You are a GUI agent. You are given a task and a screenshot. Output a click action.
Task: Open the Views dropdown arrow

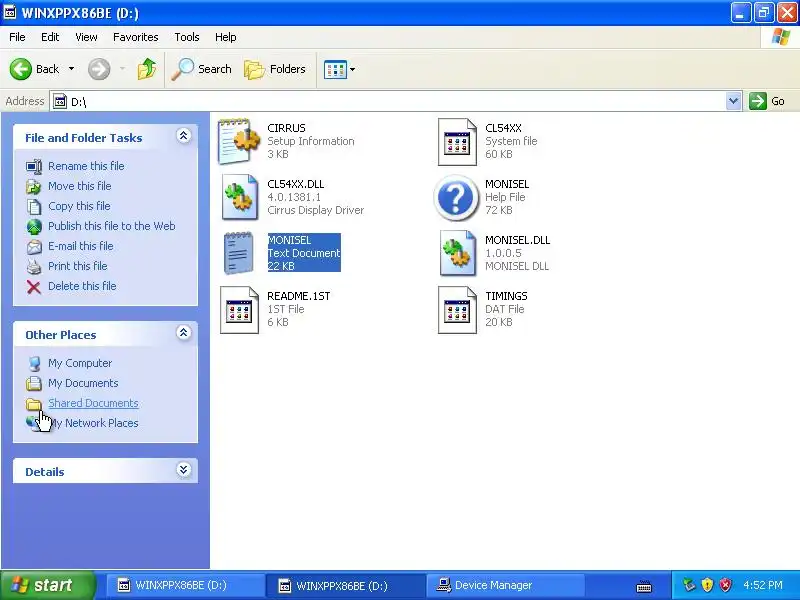tap(353, 69)
